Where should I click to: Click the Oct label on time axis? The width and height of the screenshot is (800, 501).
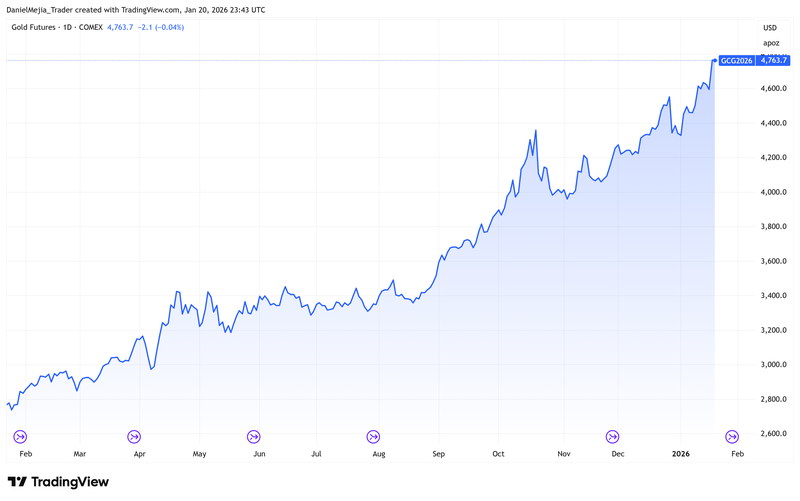[499, 453]
